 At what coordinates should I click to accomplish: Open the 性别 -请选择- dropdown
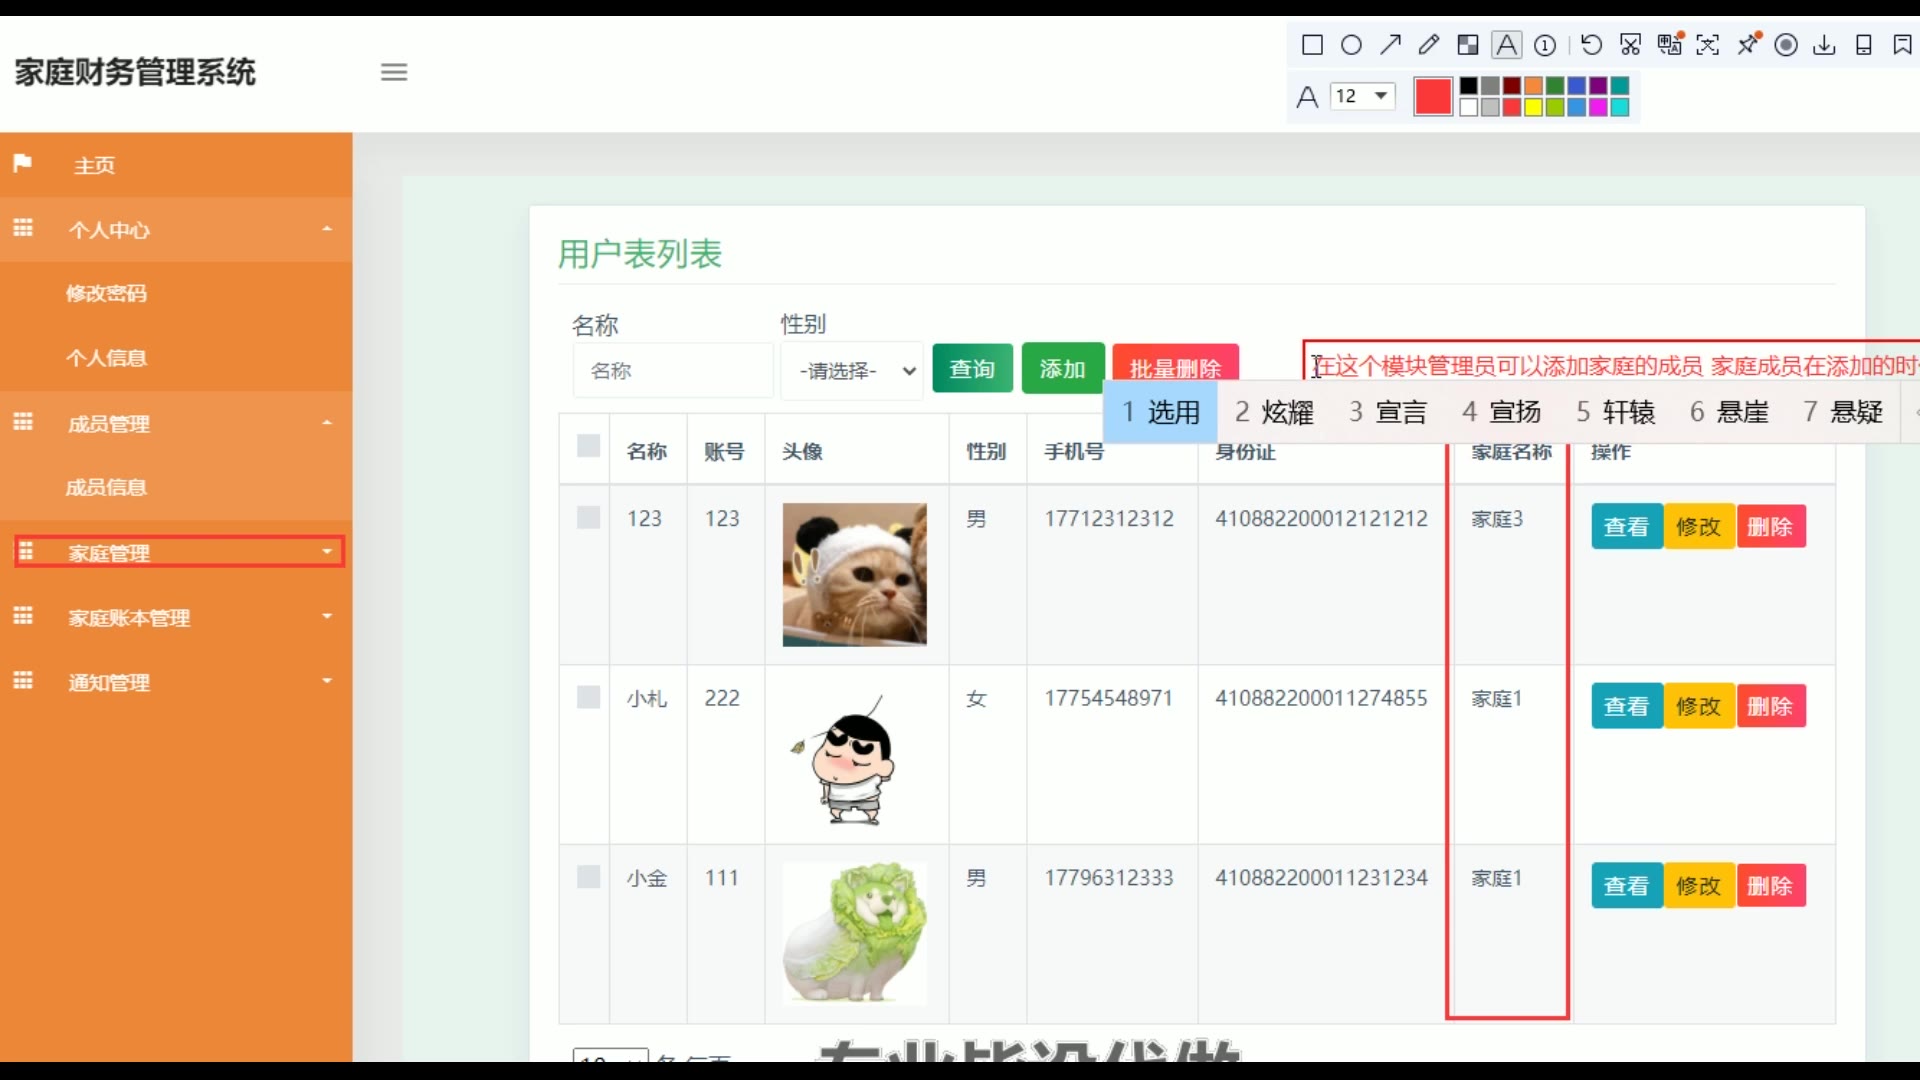click(852, 371)
